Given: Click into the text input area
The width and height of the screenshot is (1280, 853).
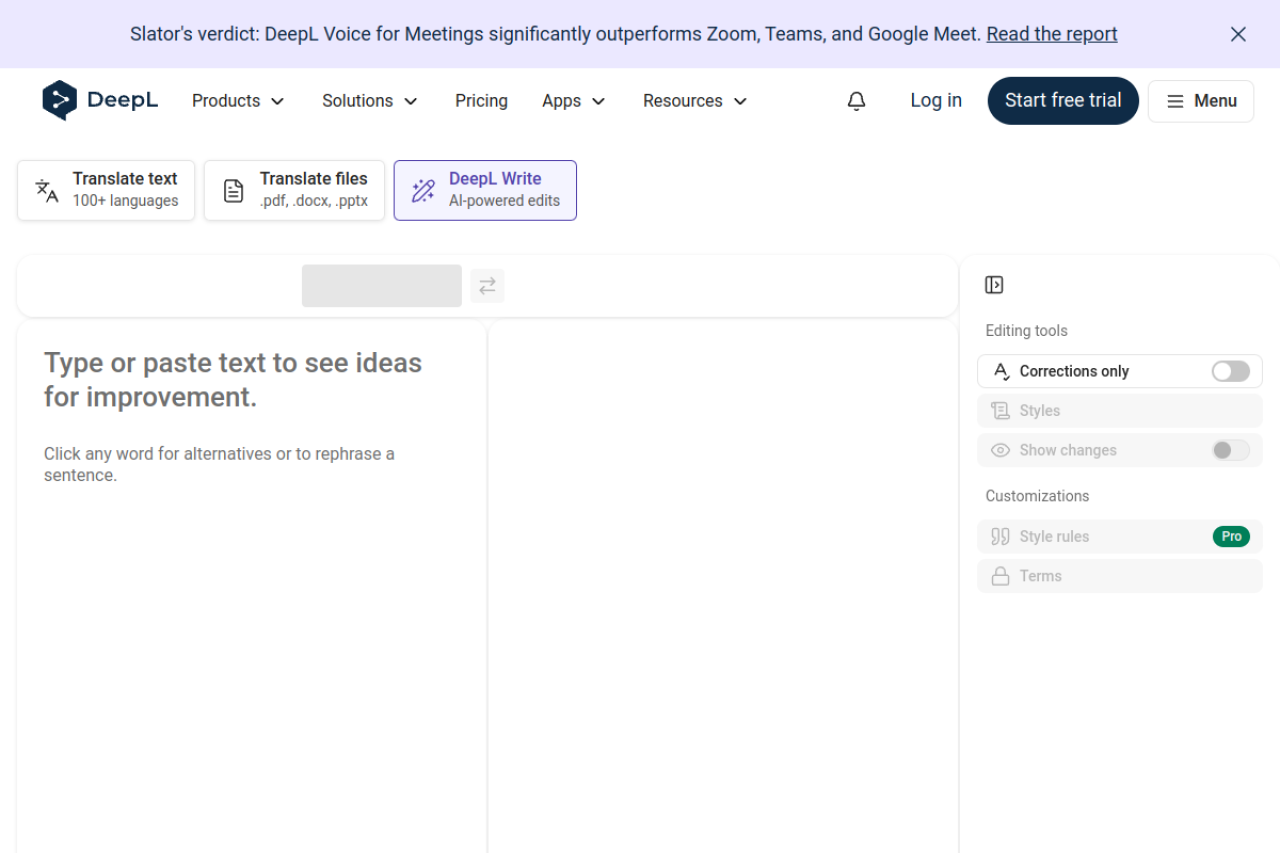Looking at the screenshot, I should point(252,586).
